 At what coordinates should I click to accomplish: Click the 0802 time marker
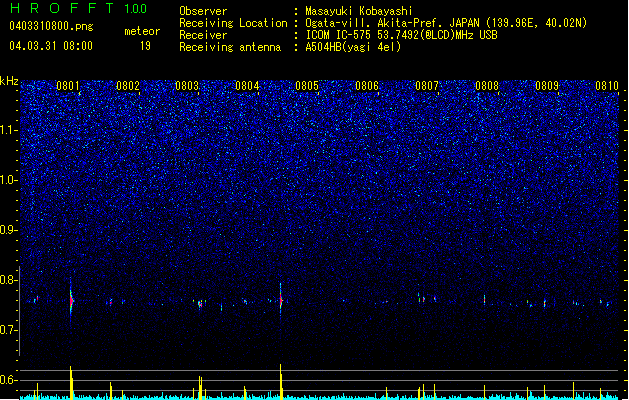click(128, 86)
